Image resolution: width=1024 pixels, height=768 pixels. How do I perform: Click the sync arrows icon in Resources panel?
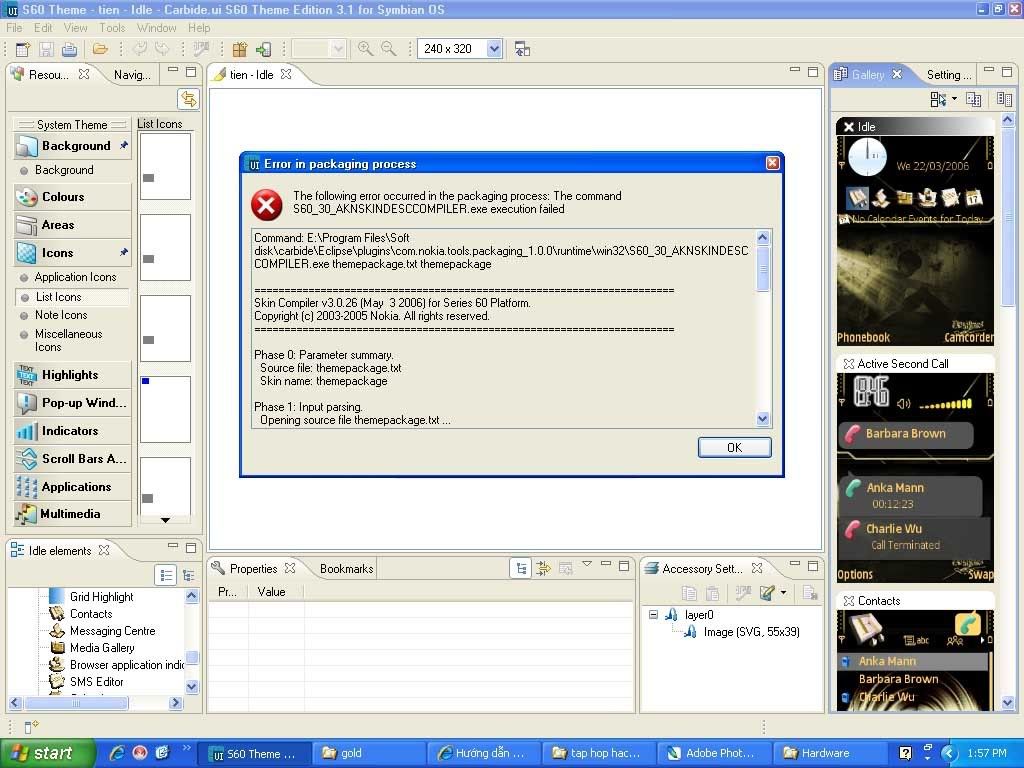pyautogui.click(x=189, y=99)
